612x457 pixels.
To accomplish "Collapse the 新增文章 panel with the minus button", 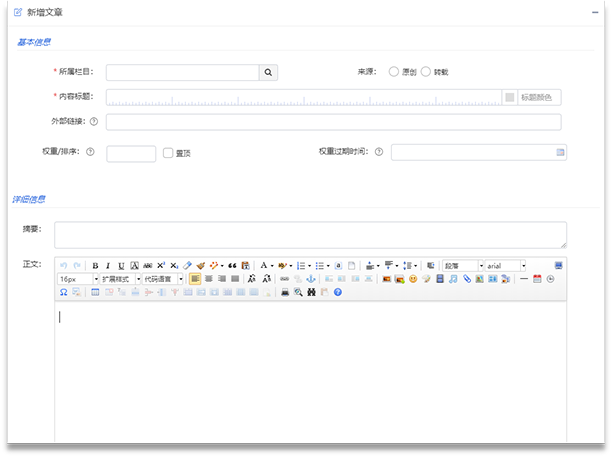I will pyautogui.click(x=595, y=12).
